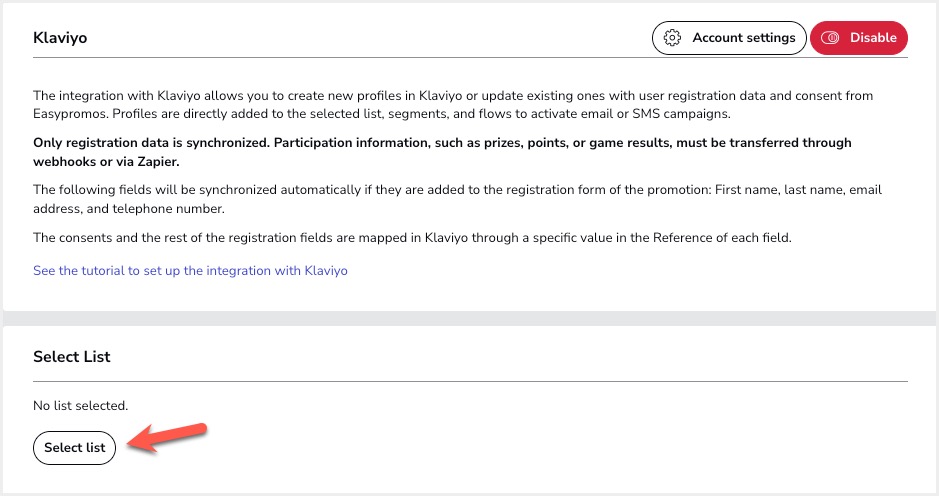Click the gear icon in Account settings
939x496 pixels.
(673, 38)
